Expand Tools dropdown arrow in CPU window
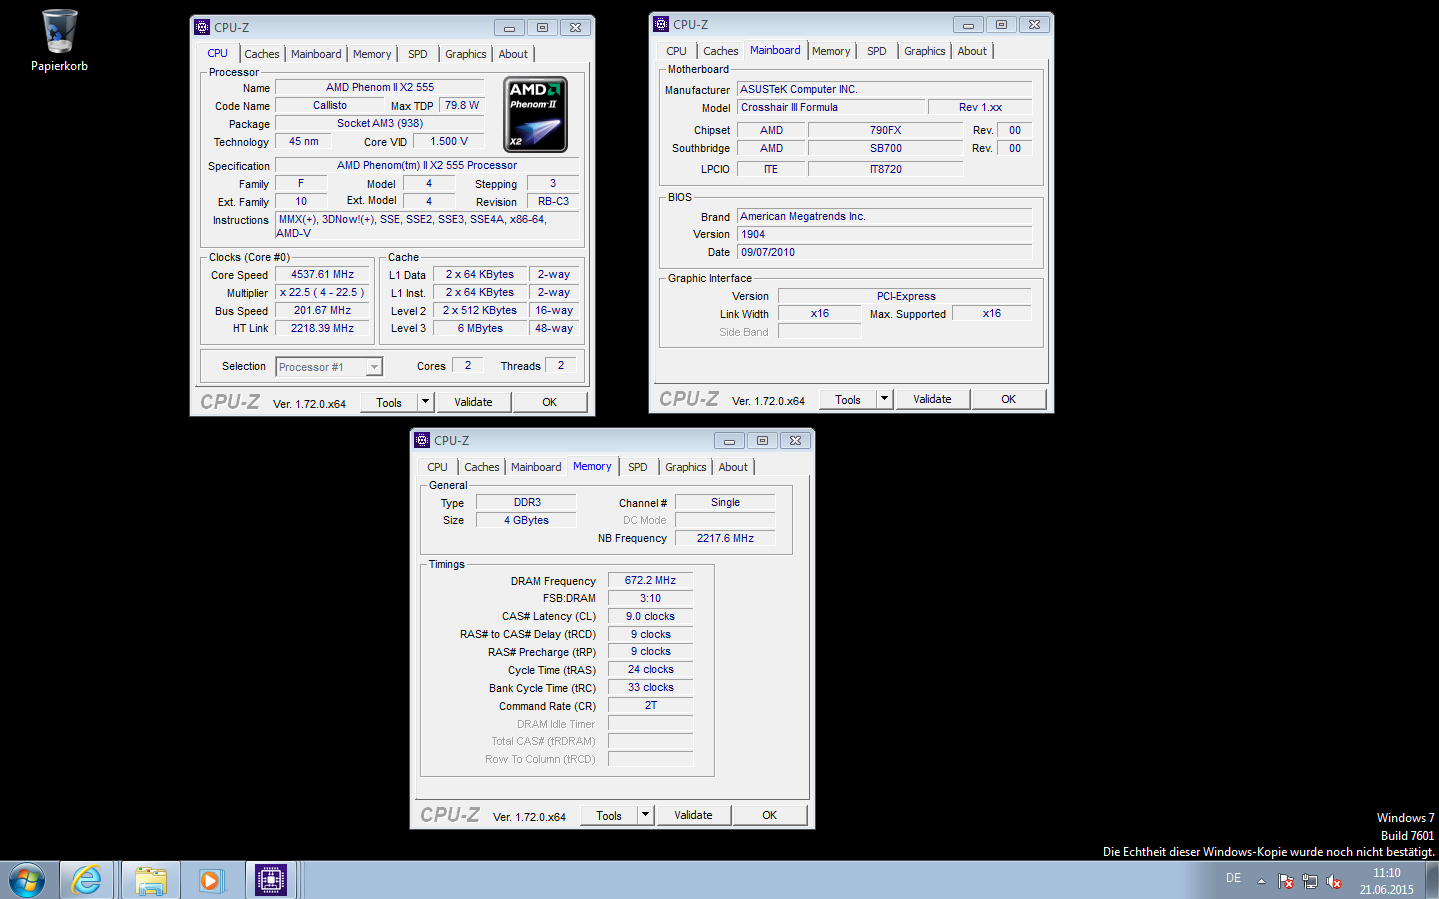 click(x=425, y=402)
